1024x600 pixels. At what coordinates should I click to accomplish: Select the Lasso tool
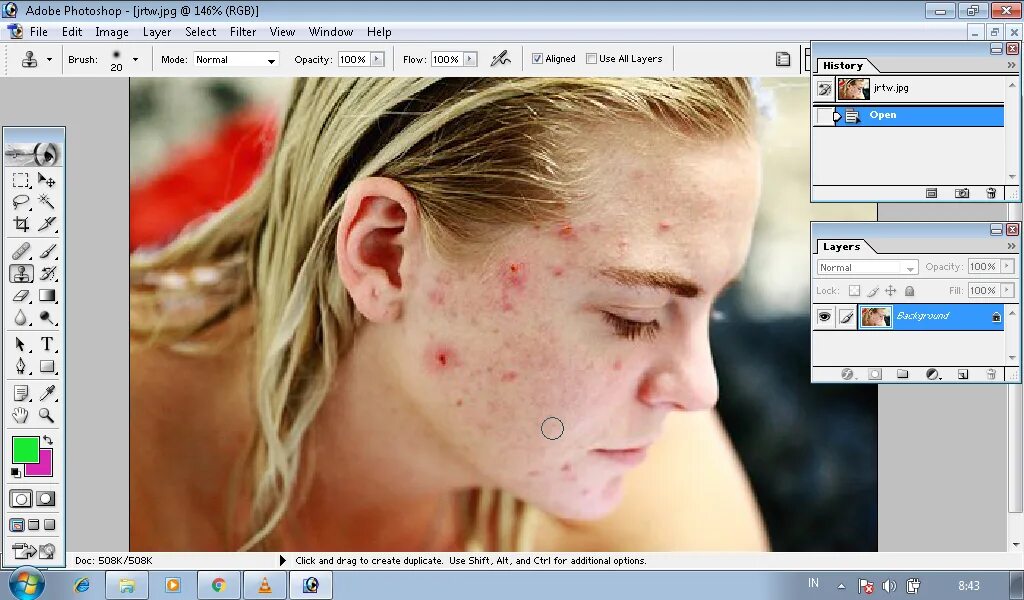(21, 202)
